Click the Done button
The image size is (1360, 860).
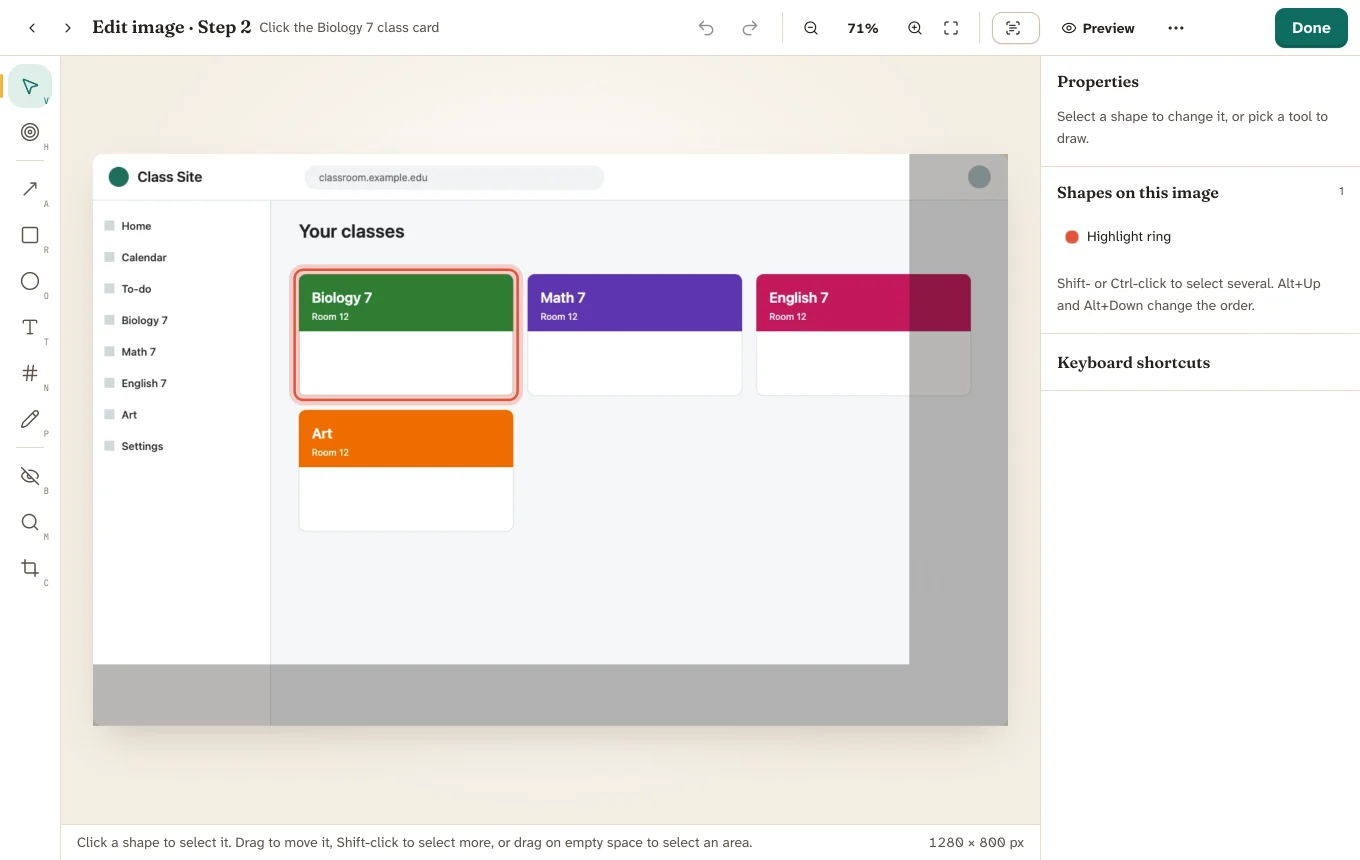1311,28
